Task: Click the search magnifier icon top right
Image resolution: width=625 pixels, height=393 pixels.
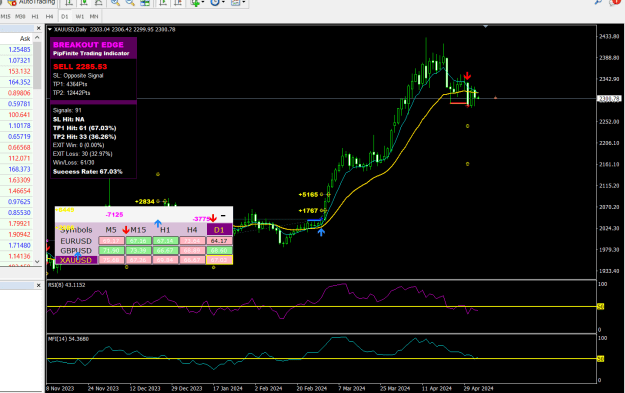Action: 598,2
